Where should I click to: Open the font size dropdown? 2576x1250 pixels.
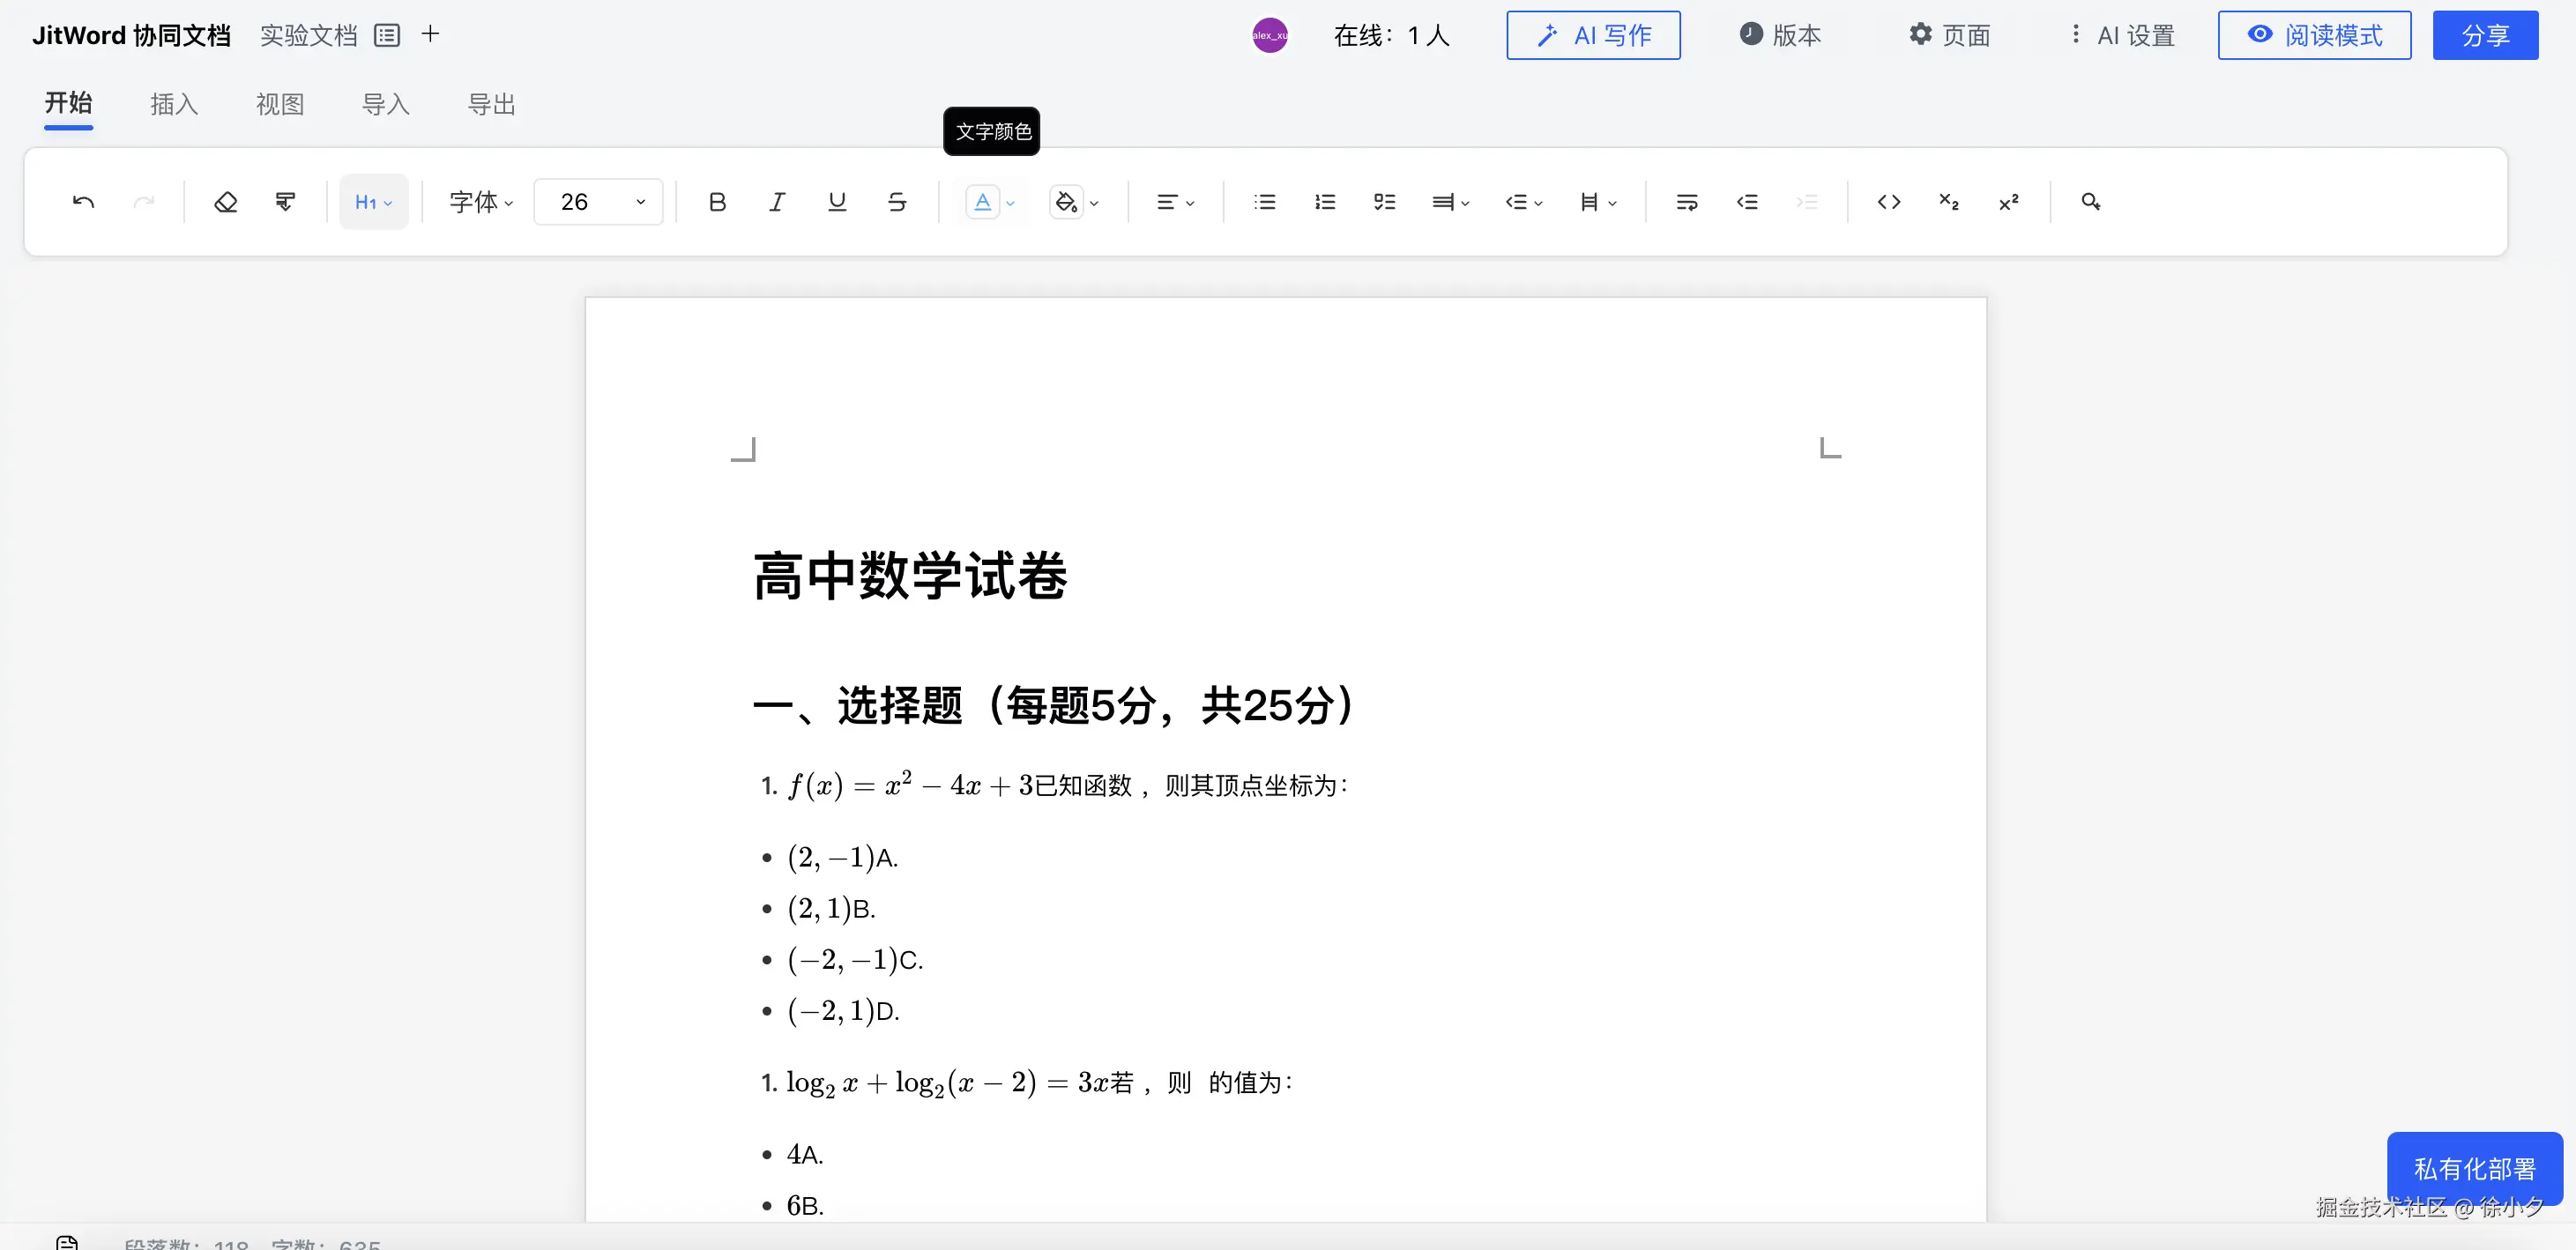tap(598, 201)
